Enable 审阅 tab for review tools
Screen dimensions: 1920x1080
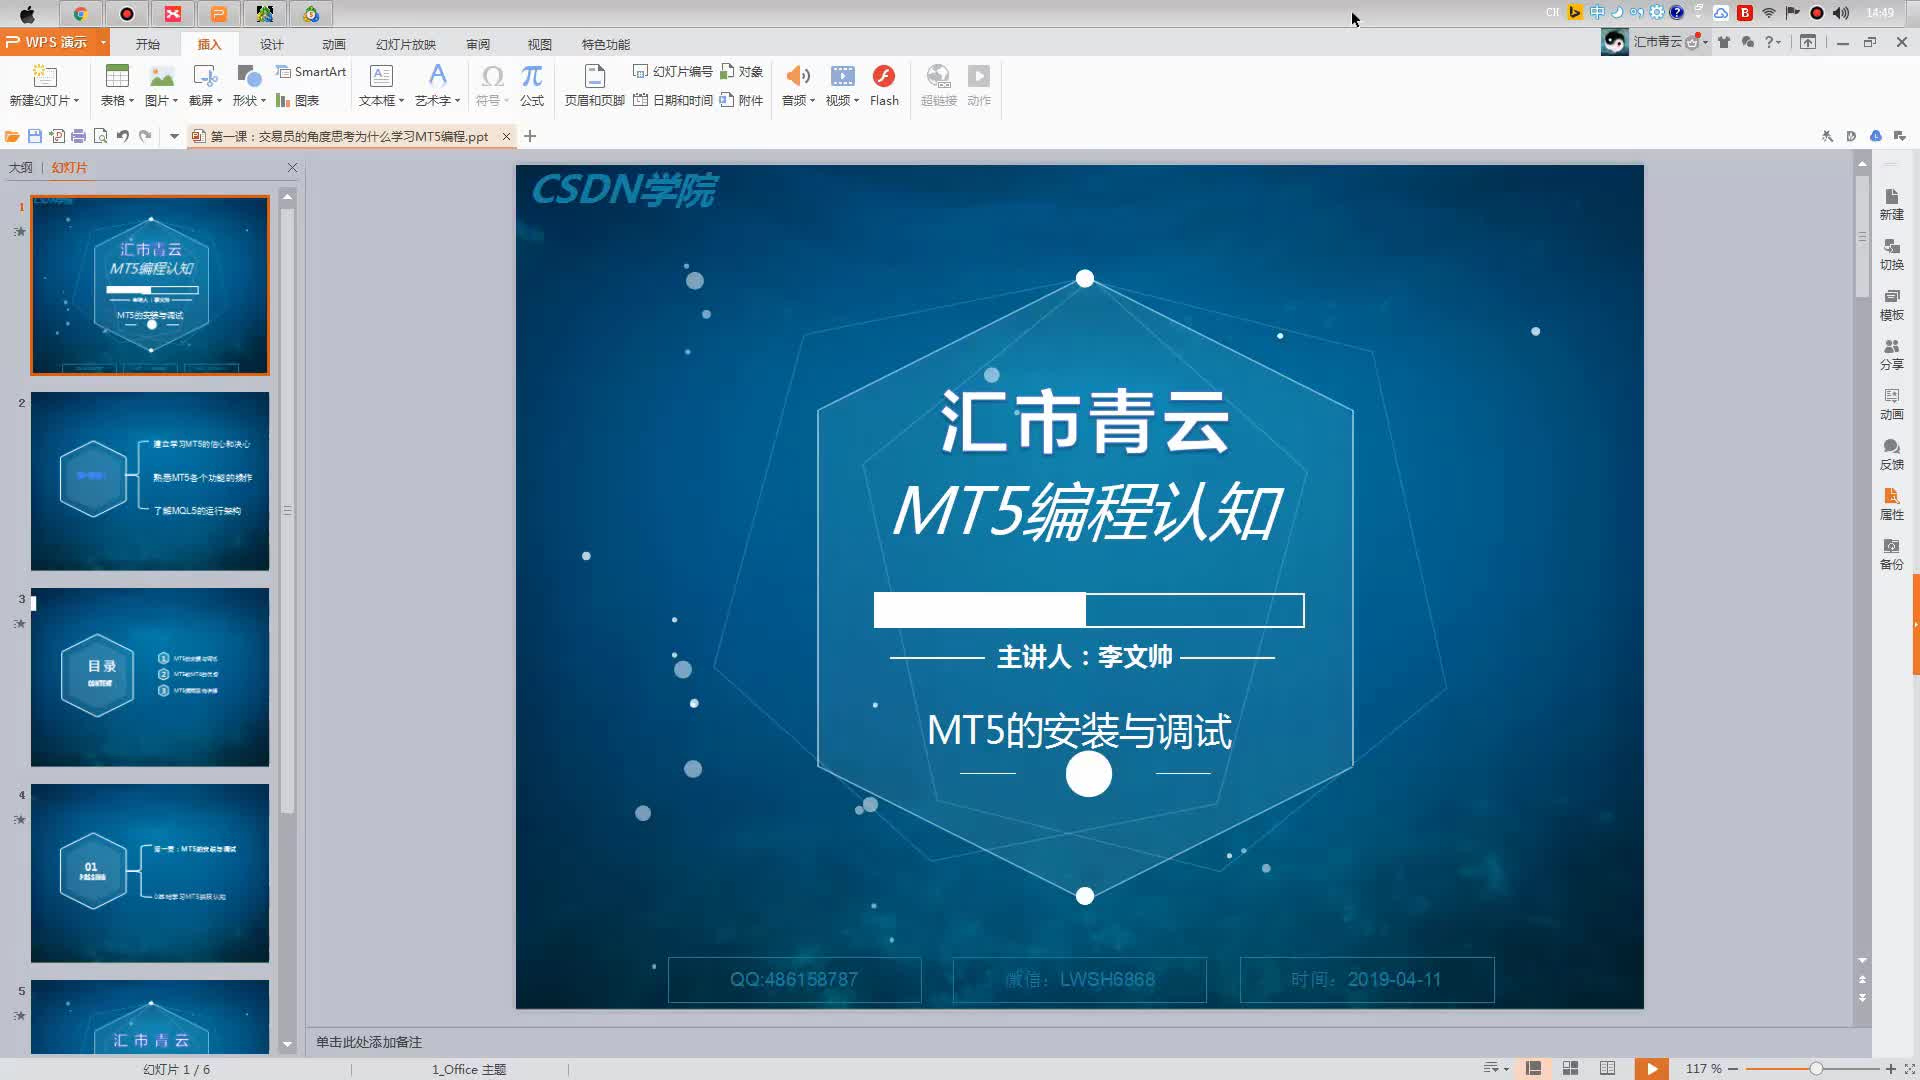(x=477, y=44)
